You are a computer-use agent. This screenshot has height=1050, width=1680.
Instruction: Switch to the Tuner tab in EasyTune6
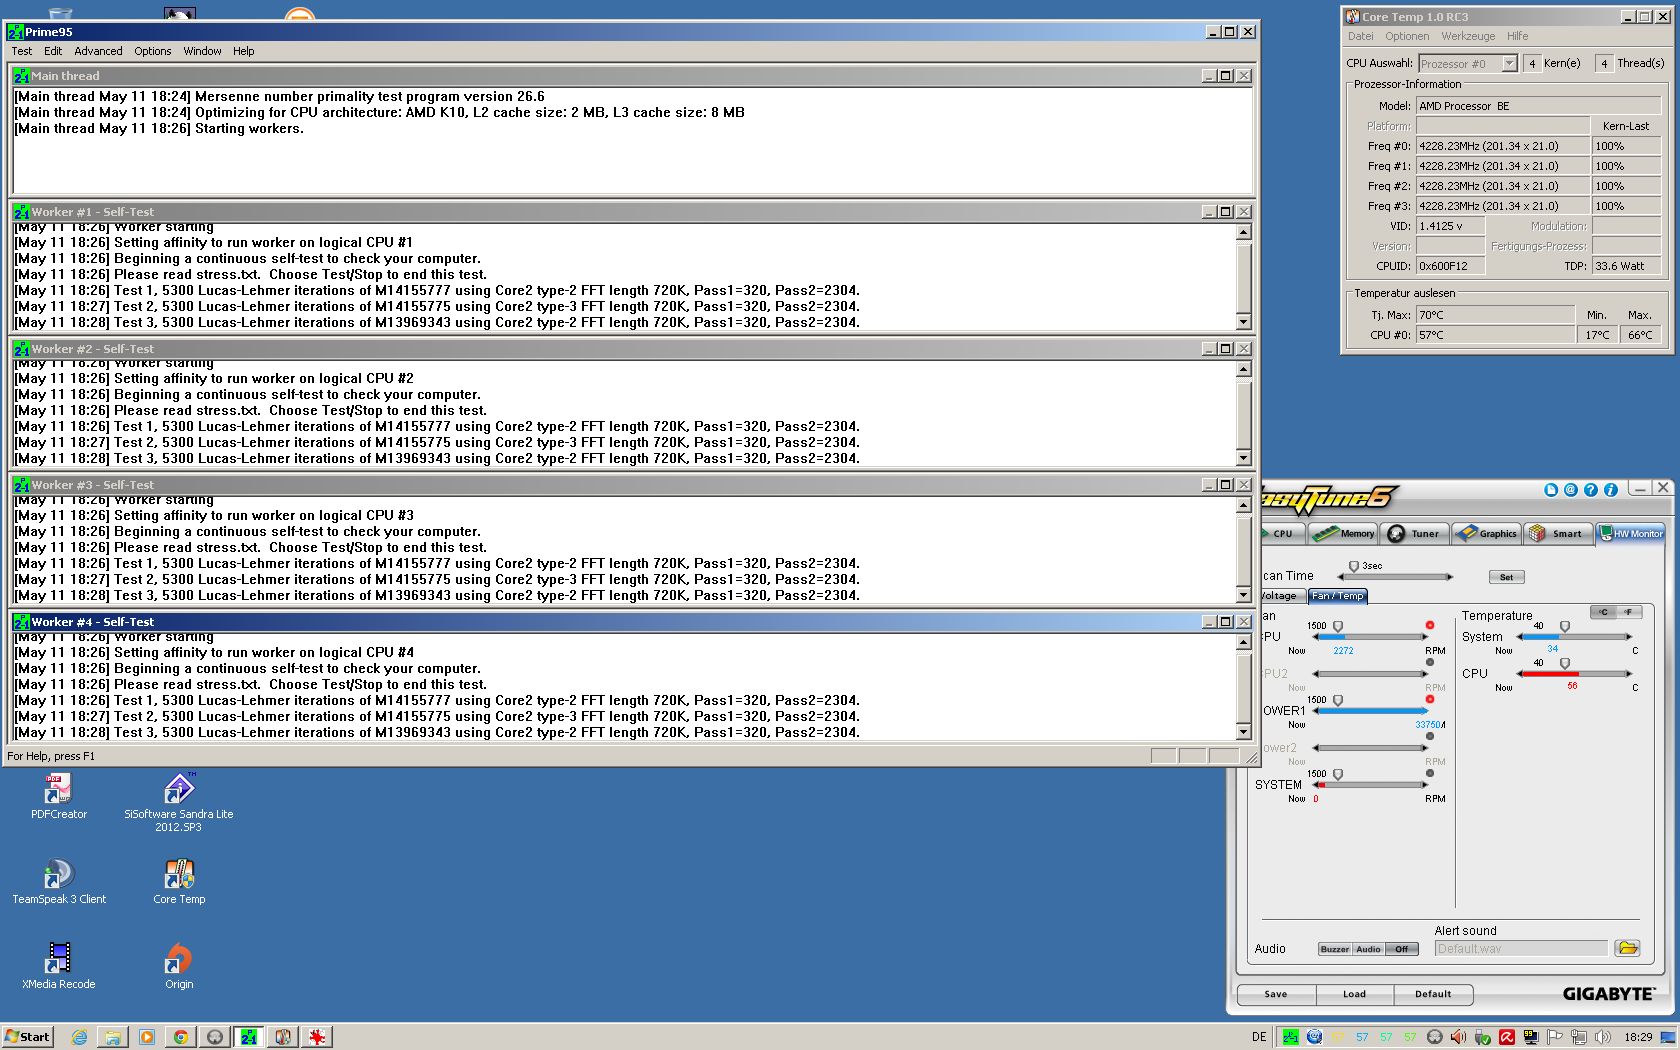tap(1414, 534)
